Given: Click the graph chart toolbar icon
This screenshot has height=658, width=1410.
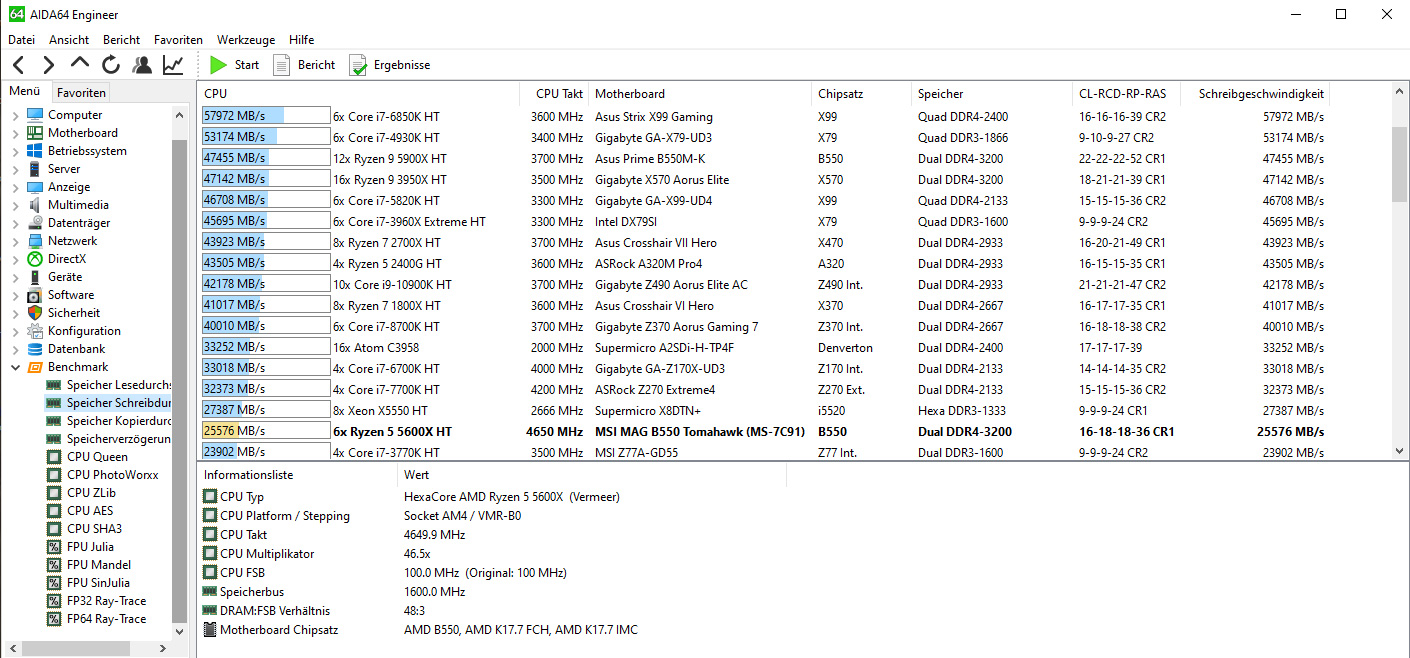Looking at the screenshot, I should point(173,65).
